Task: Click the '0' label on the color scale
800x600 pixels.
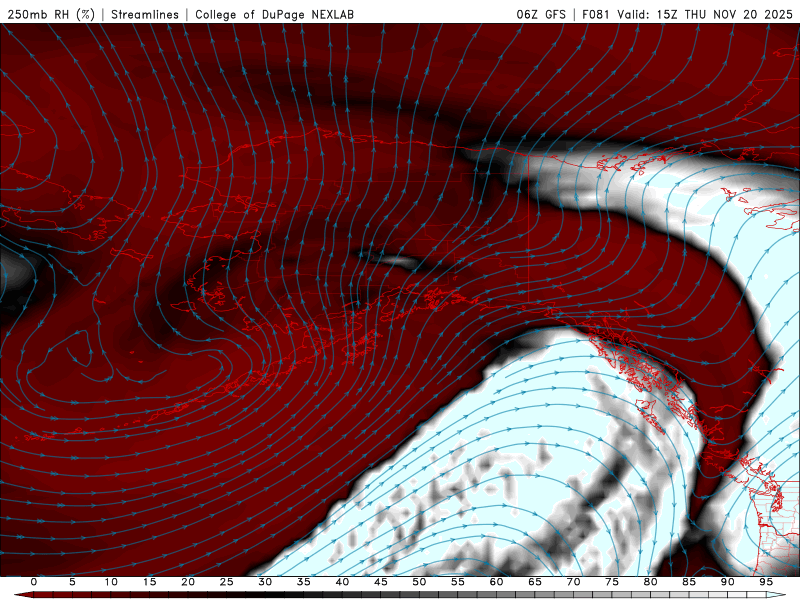Action: click(34, 582)
